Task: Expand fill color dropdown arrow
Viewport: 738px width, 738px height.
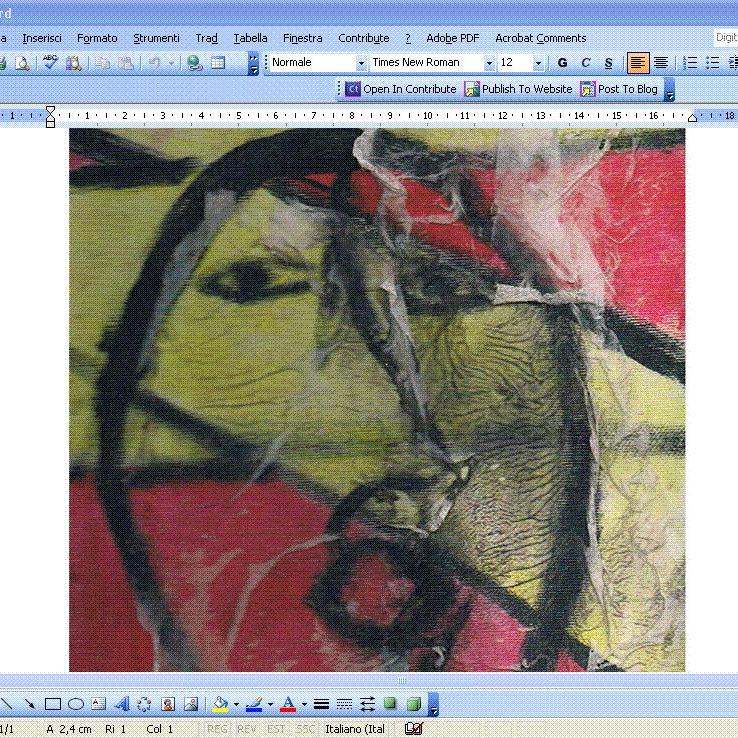Action: [236, 705]
